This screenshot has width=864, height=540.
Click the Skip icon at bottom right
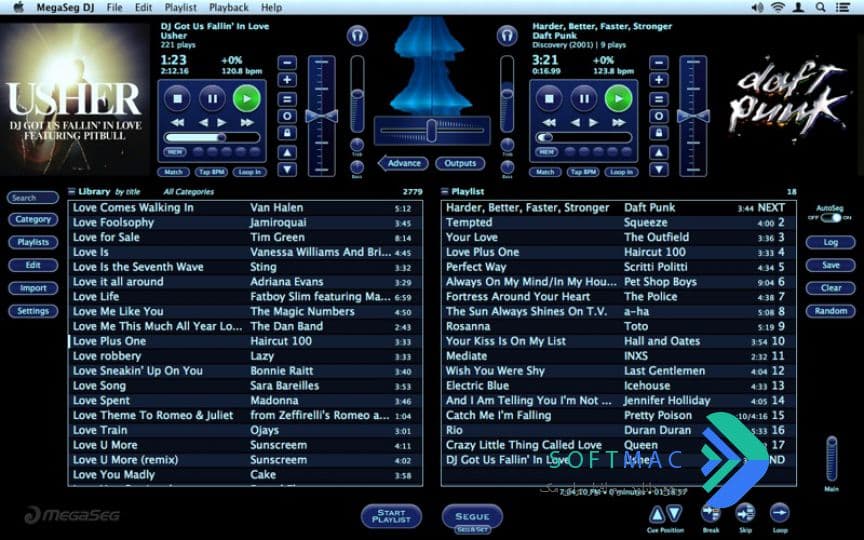745,513
